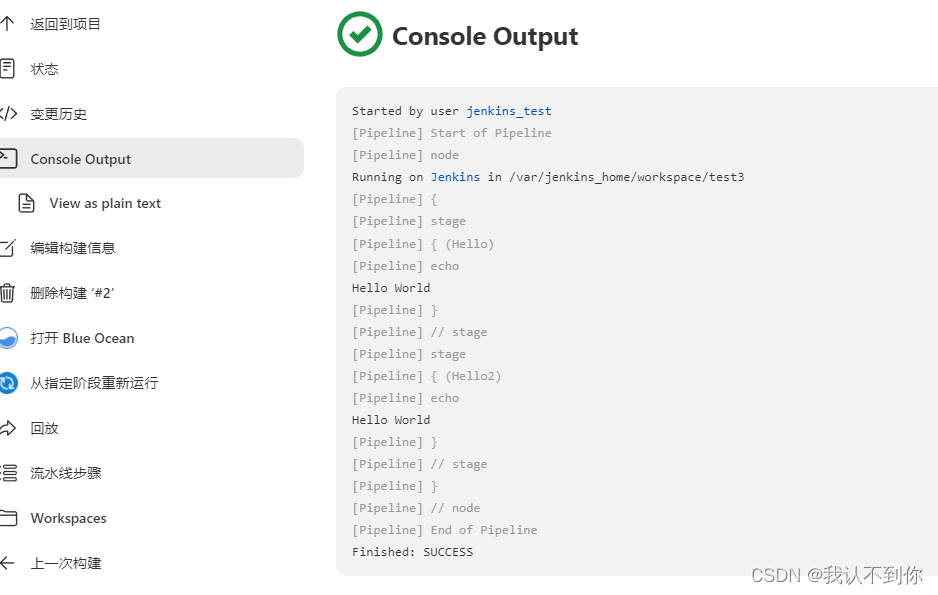
Task: Click the Blue Ocean wave icon
Action: pos(7,338)
